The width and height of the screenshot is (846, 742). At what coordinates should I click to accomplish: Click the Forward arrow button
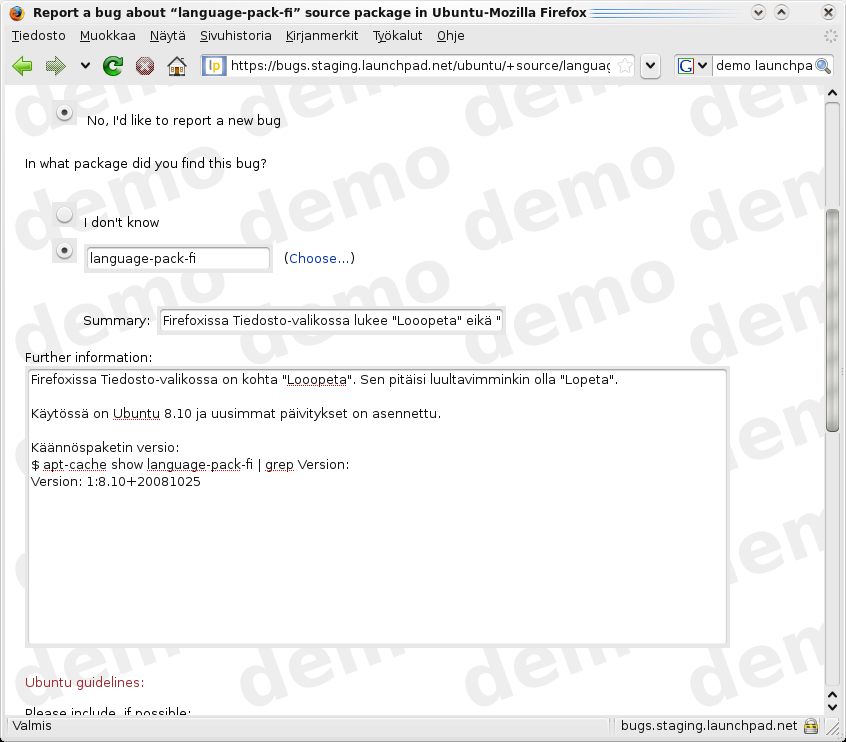tap(56, 66)
